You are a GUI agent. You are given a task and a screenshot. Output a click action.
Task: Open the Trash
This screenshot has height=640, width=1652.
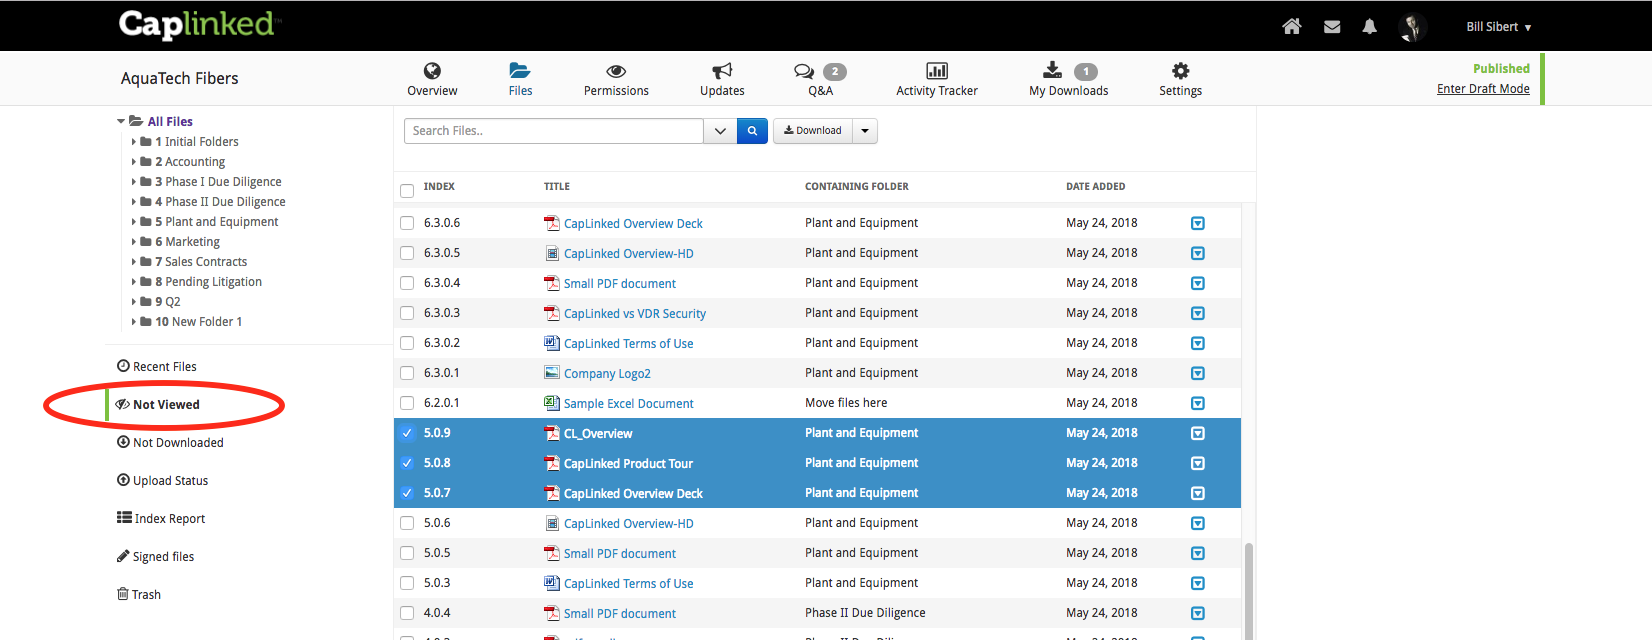click(139, 595)
